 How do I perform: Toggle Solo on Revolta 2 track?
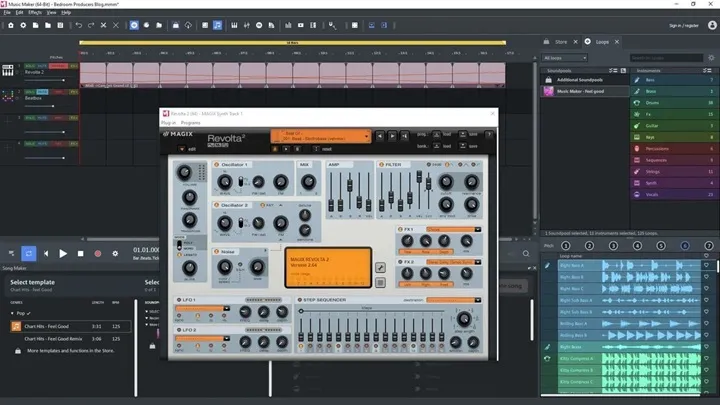pos(30,65)
